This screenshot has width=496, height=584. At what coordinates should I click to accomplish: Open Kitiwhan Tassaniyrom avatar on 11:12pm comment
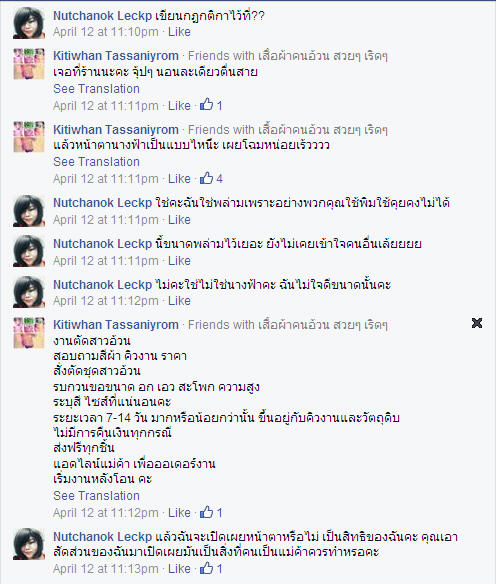[x=29, y=333]
